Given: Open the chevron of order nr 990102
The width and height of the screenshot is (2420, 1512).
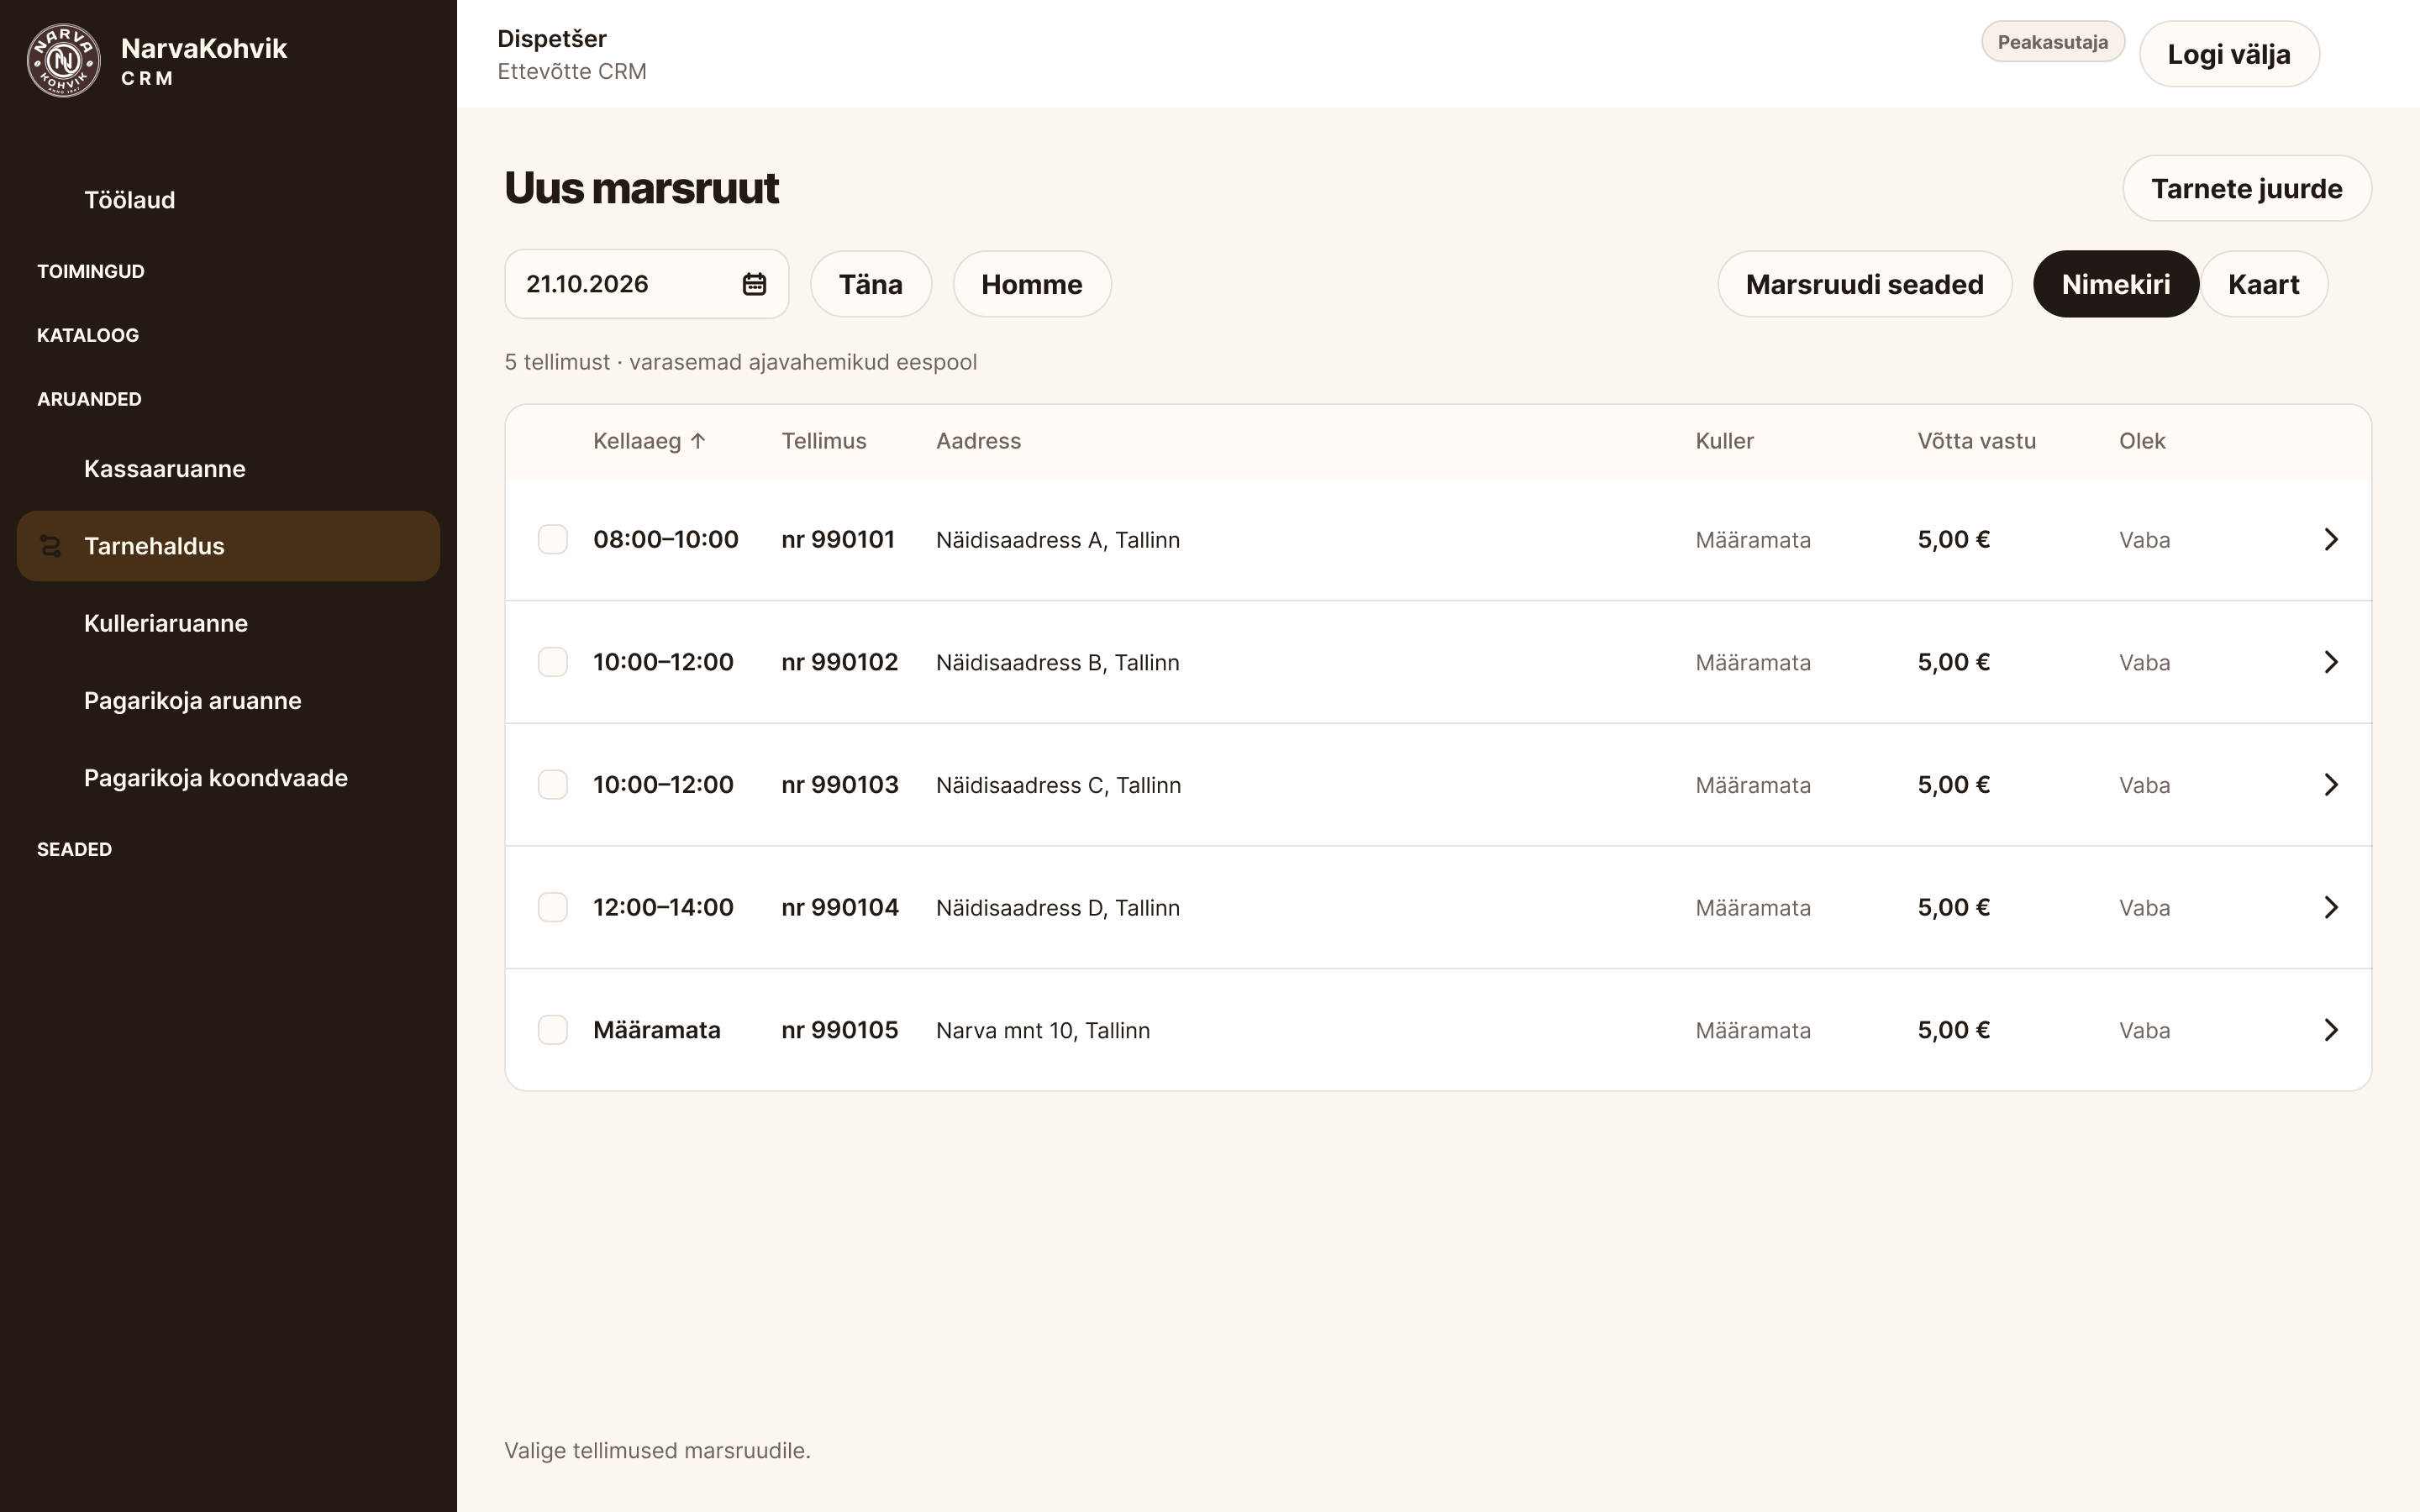Looking at the screenshot, I should 2331,662.
